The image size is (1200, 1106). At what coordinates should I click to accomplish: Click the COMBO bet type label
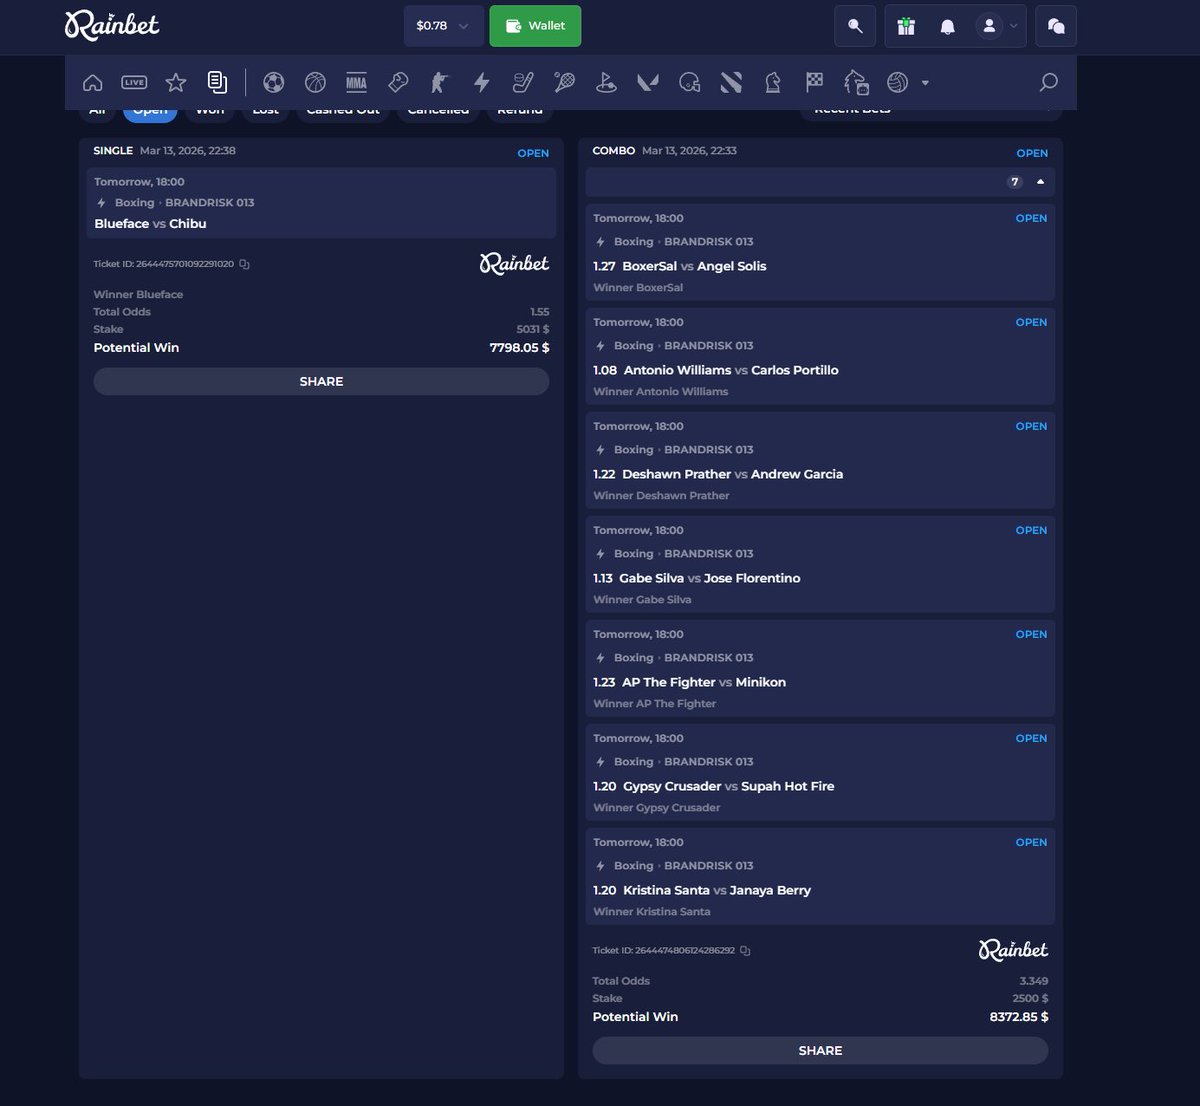(614, 151)
